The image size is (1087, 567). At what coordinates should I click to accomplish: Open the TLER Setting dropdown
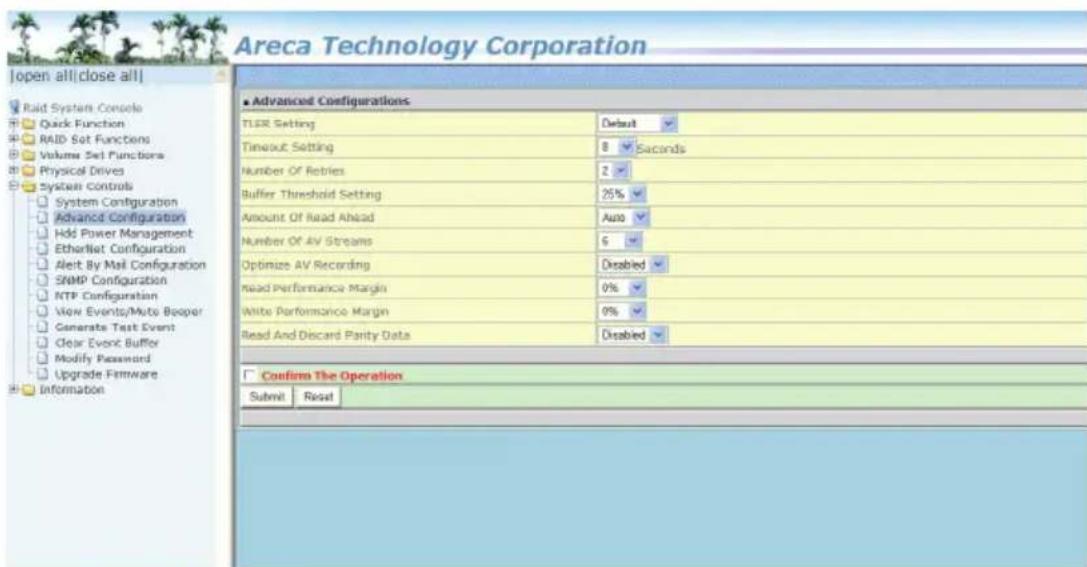click(637, 123)
